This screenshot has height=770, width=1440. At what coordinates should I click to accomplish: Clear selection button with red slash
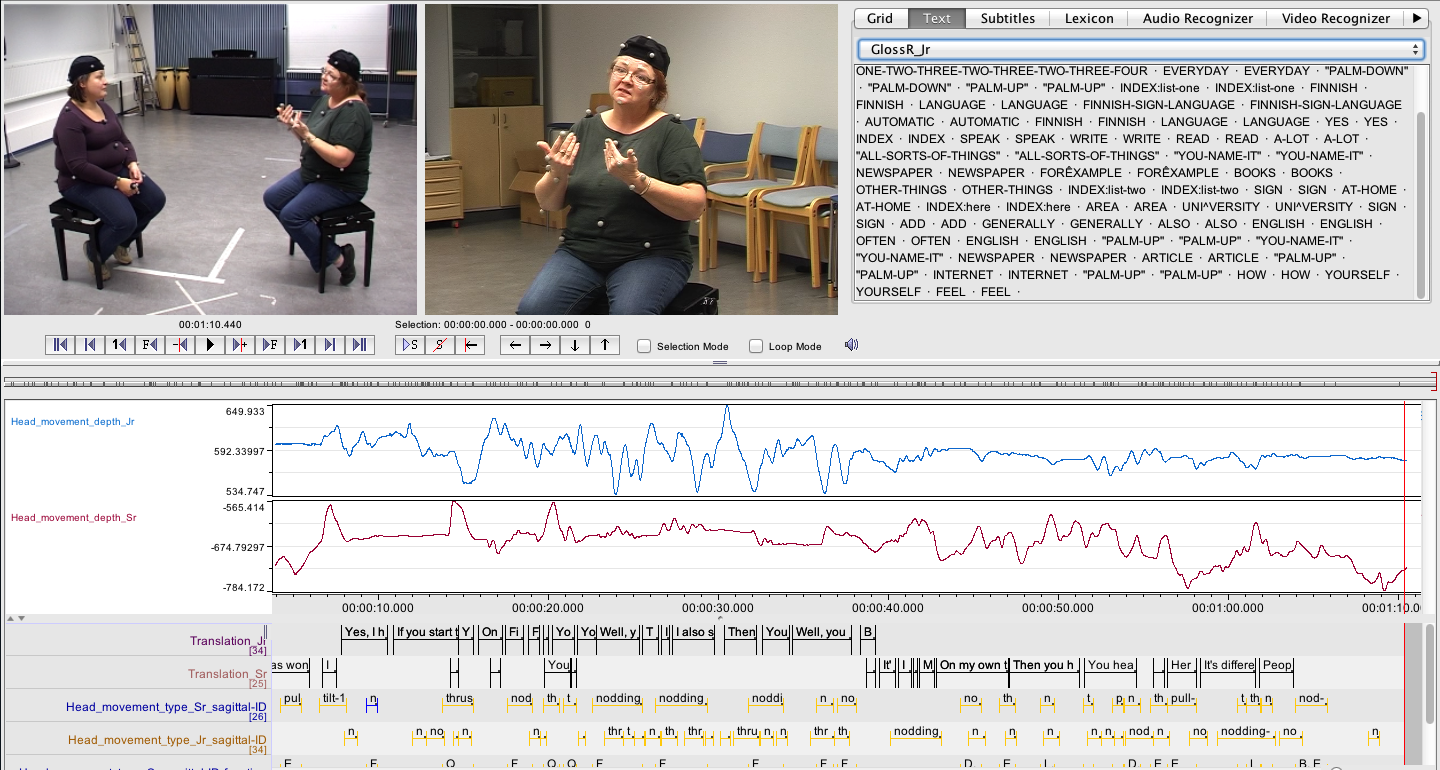click(x=440, y=345)
